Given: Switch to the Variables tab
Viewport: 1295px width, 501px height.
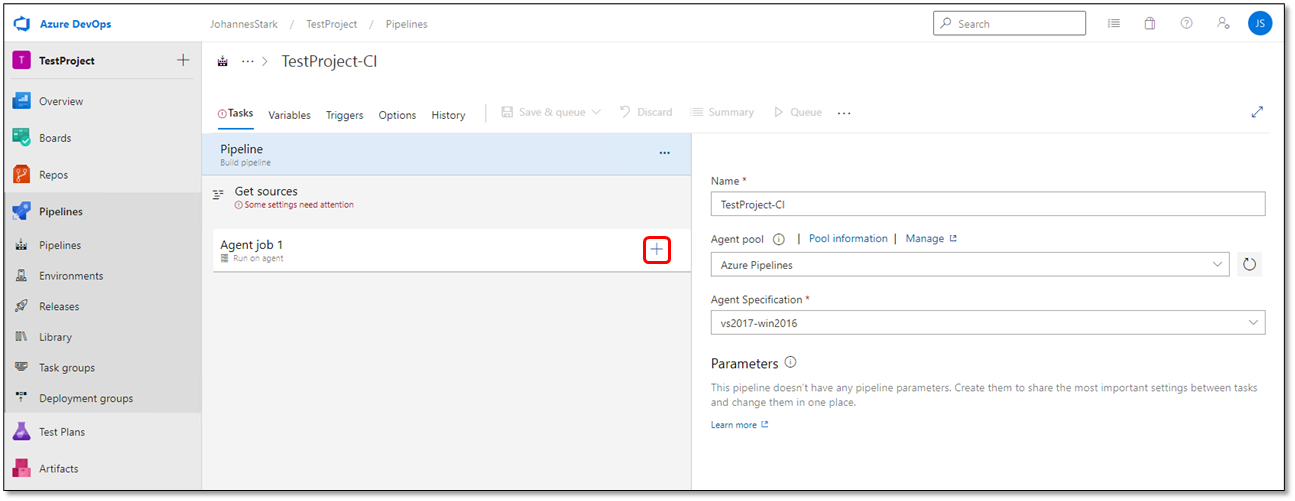Looking at the screenshot, I should click(x=289, y=115).
